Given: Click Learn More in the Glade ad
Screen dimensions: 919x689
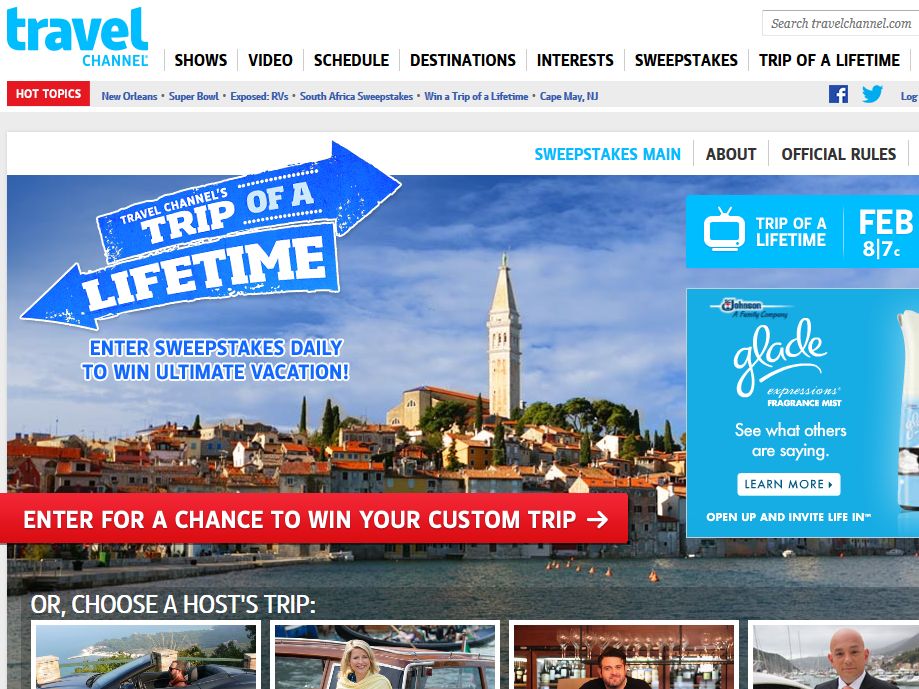Looking at the screenshot, I should 789,485.
